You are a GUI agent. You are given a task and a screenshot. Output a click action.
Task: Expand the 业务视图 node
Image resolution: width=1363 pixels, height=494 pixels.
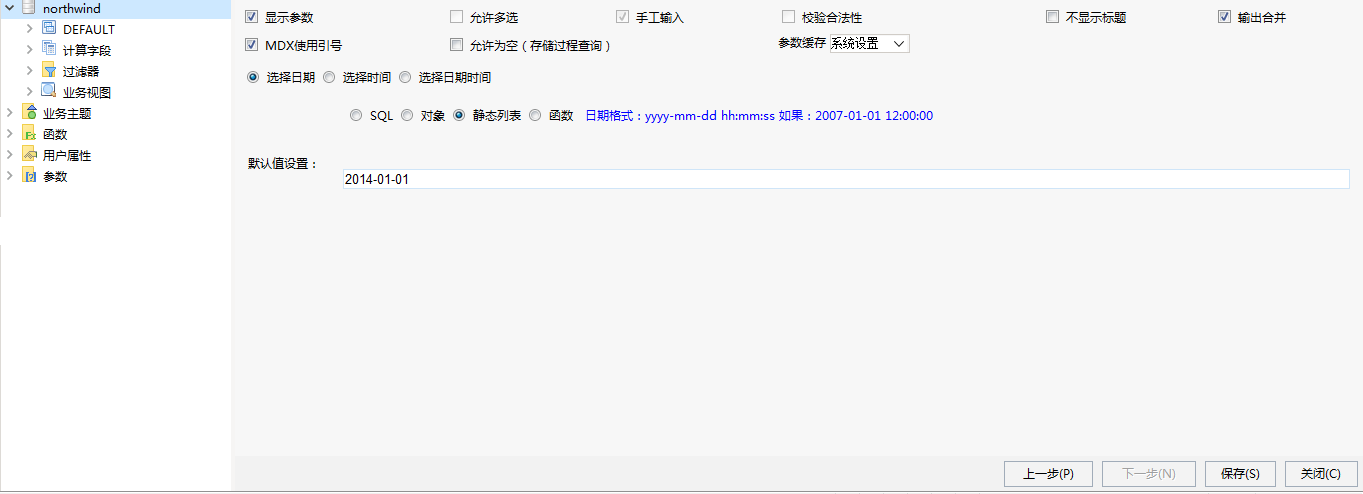tap(30, 92)
